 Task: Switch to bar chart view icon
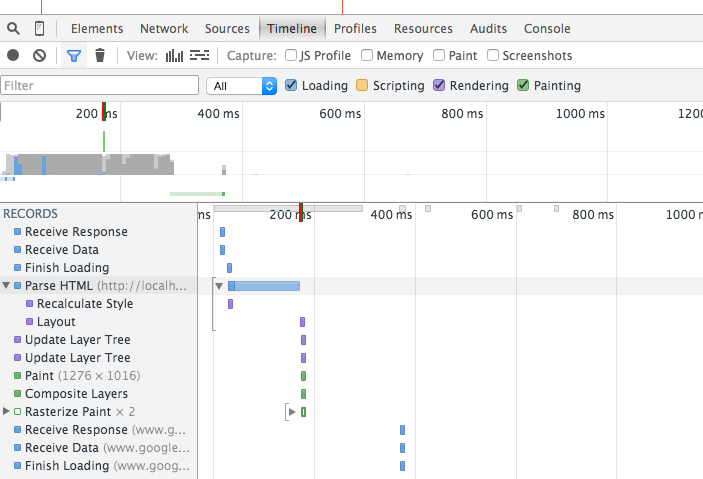[174, 56]
